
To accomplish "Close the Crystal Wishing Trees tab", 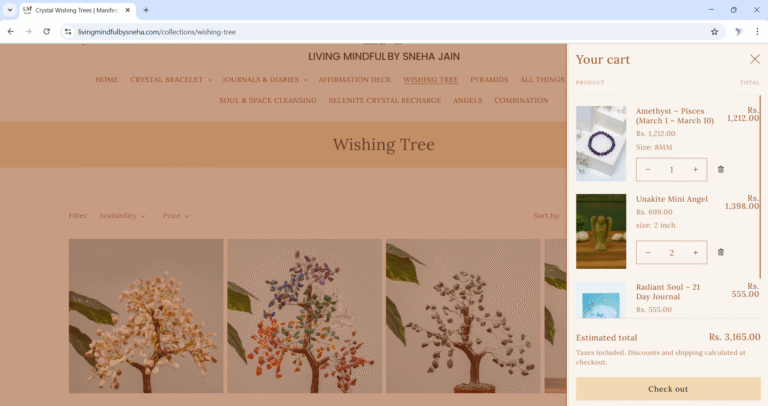I will (127, 10).
